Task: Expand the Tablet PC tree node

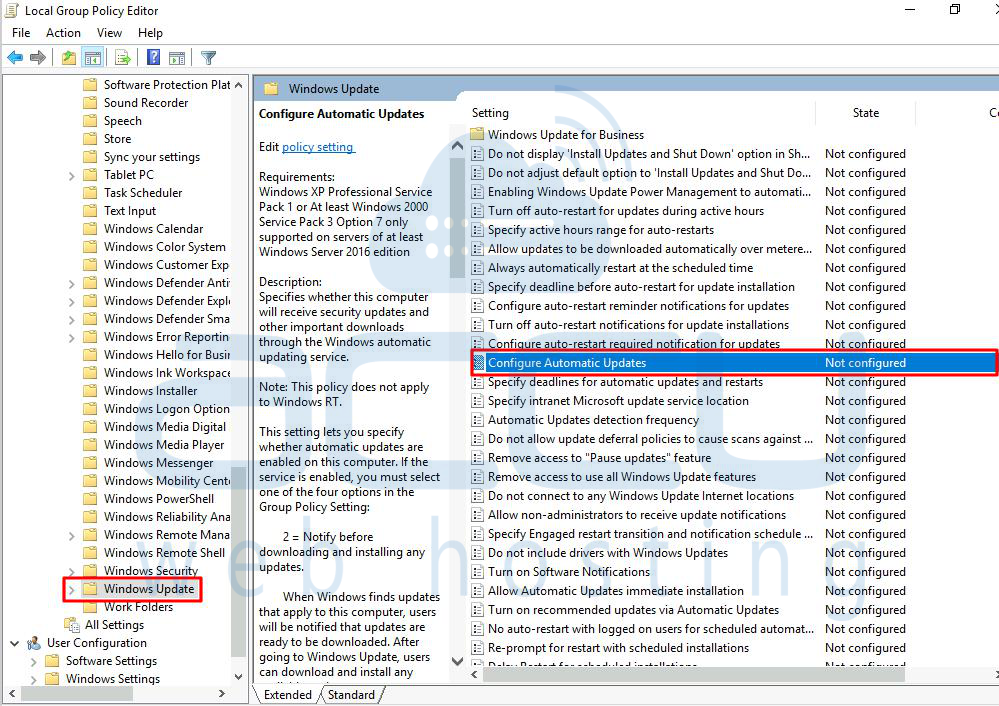Action: (x=71, y=175)
